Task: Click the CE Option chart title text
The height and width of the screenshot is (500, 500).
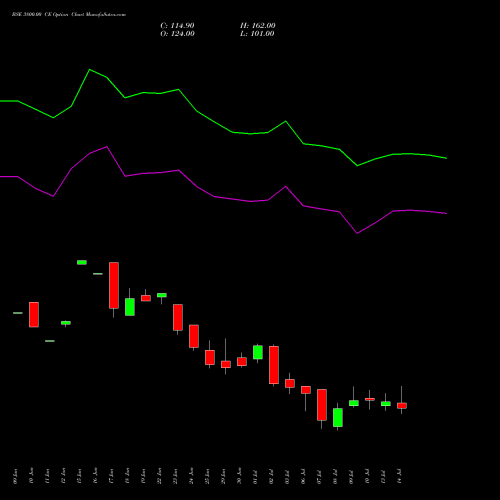Action: tap(69, 15)
